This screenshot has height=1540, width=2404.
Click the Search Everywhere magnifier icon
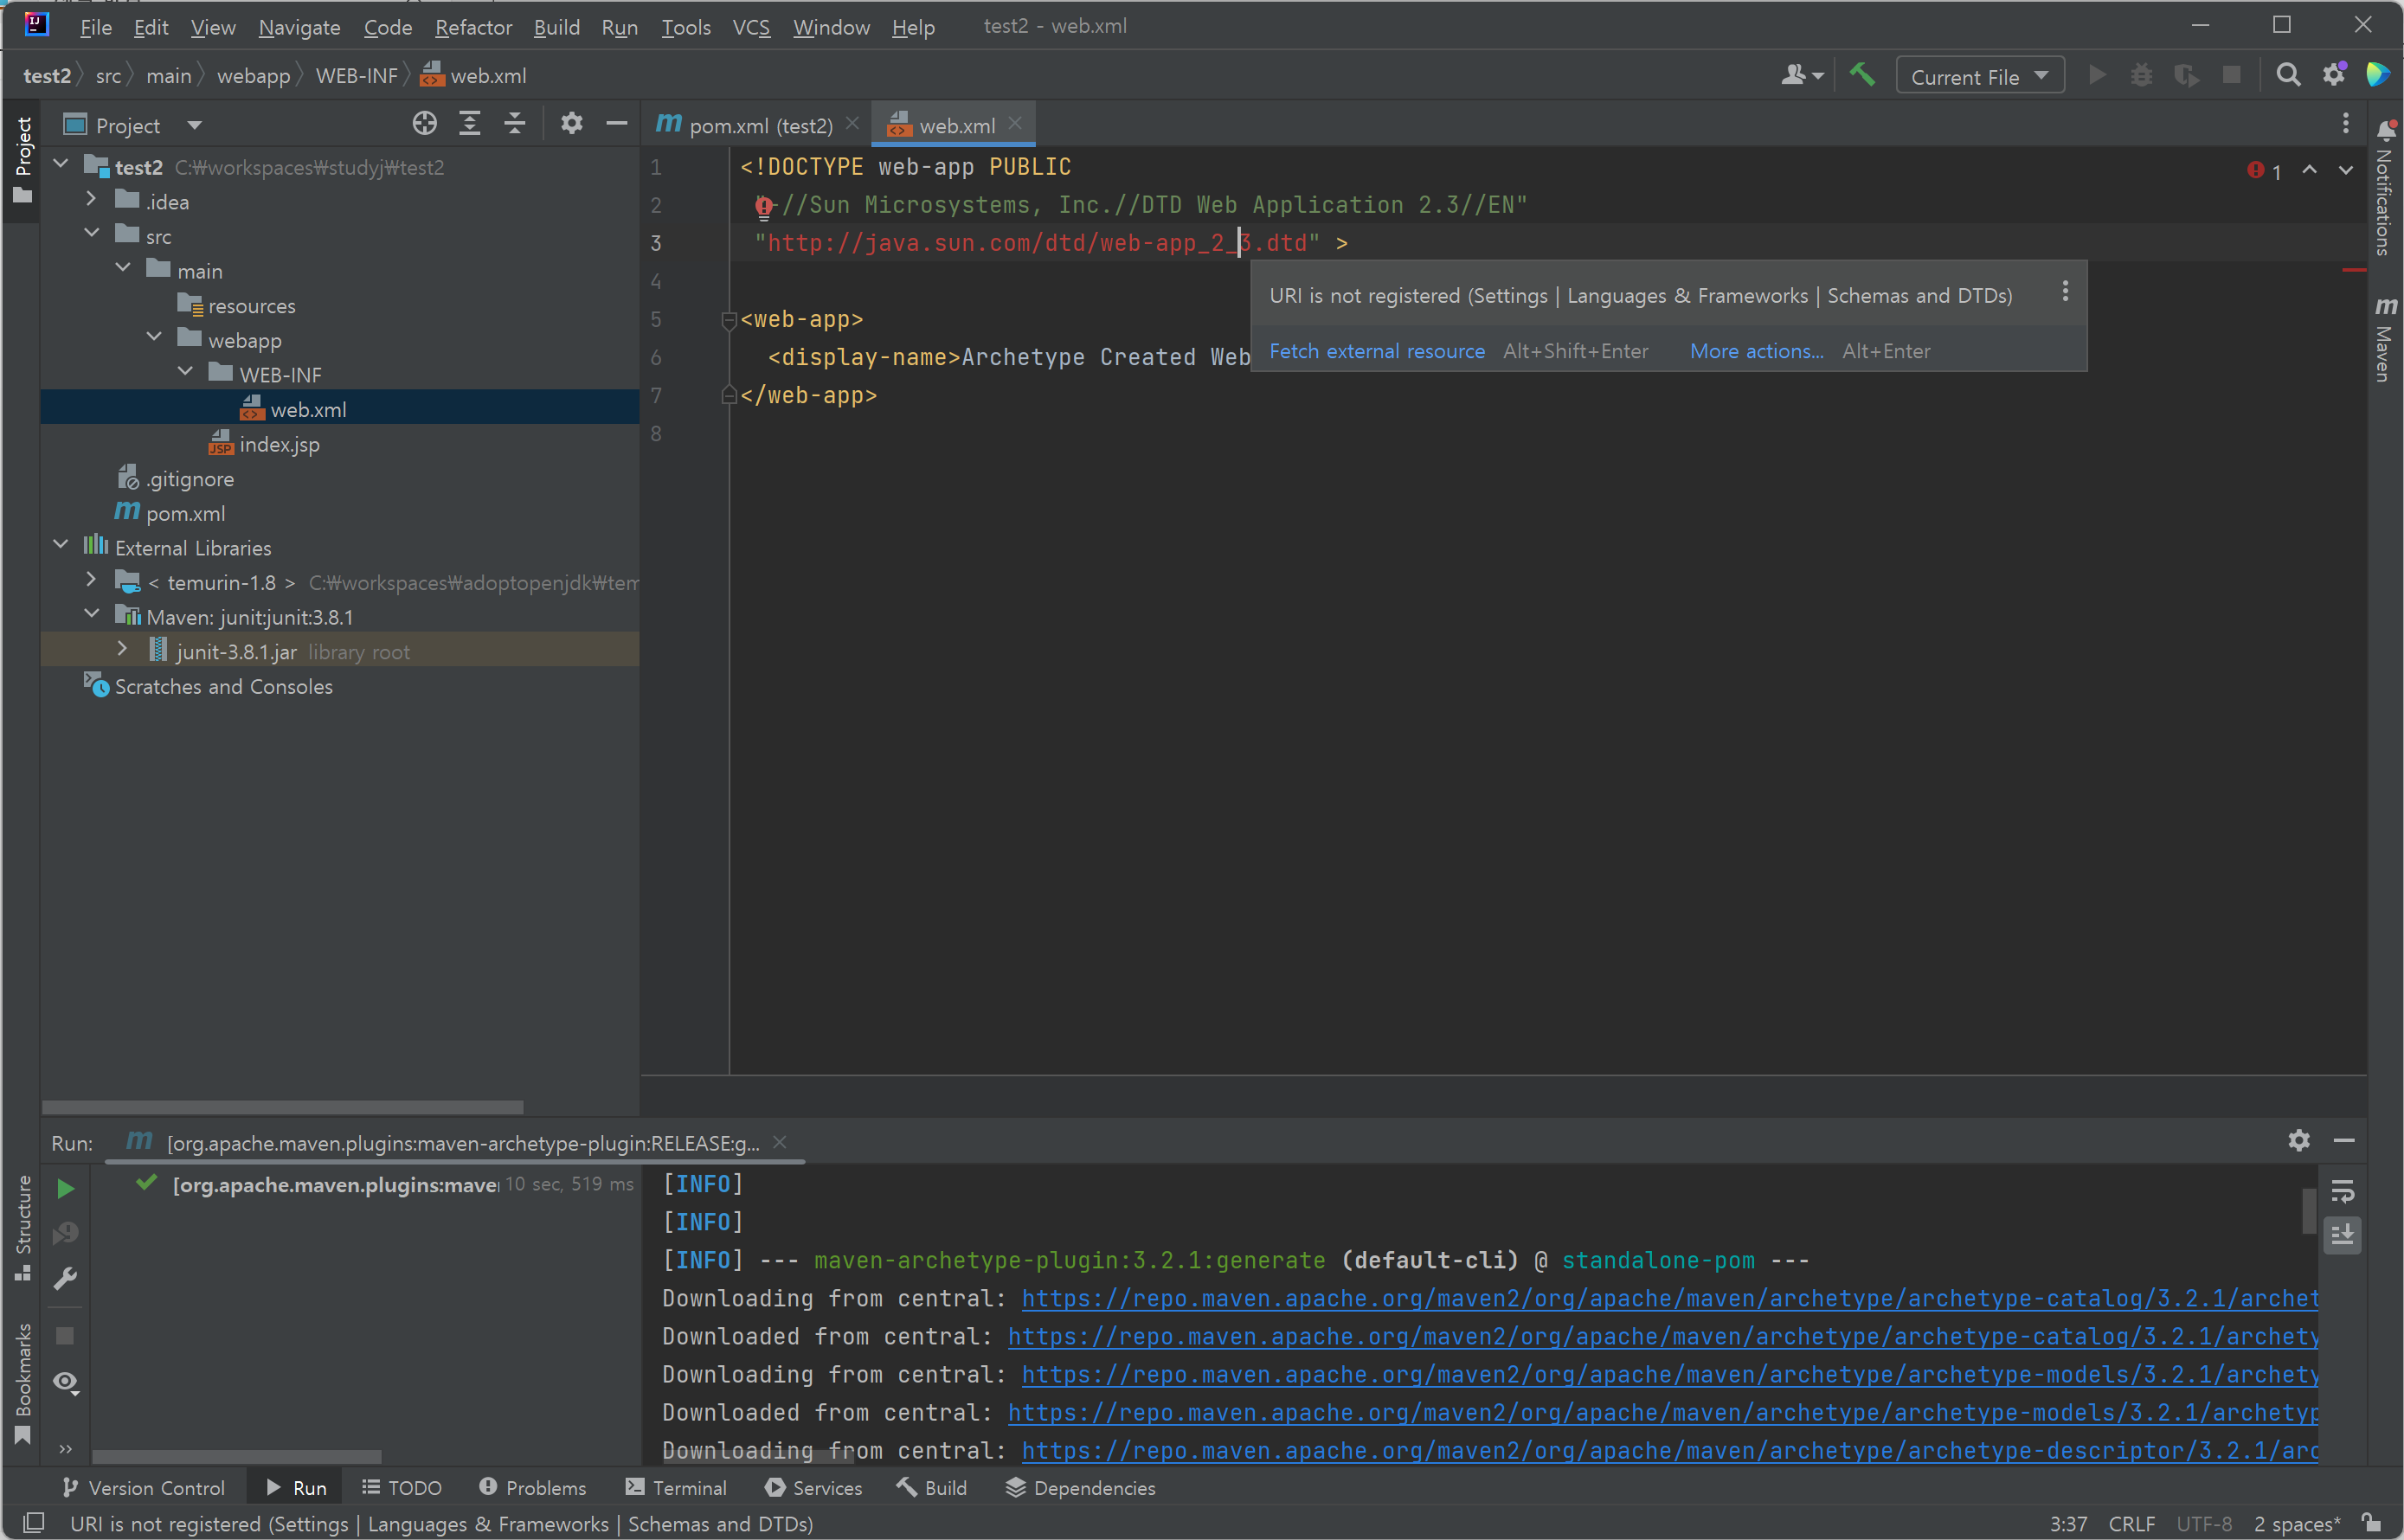click(x=2287, y=76)
